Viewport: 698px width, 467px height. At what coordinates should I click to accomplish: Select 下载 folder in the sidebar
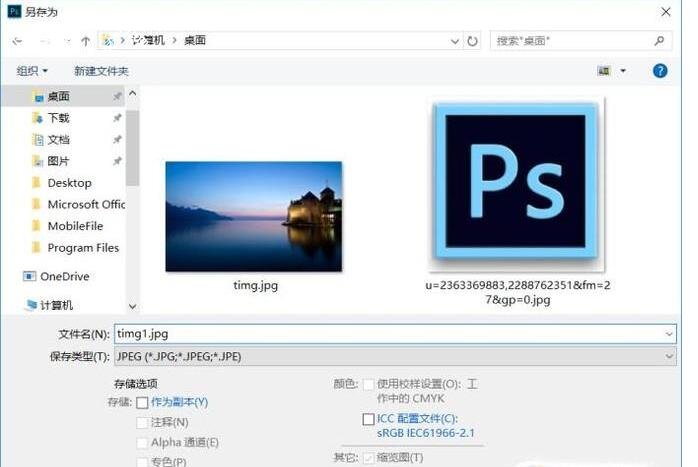click(58, 118)
